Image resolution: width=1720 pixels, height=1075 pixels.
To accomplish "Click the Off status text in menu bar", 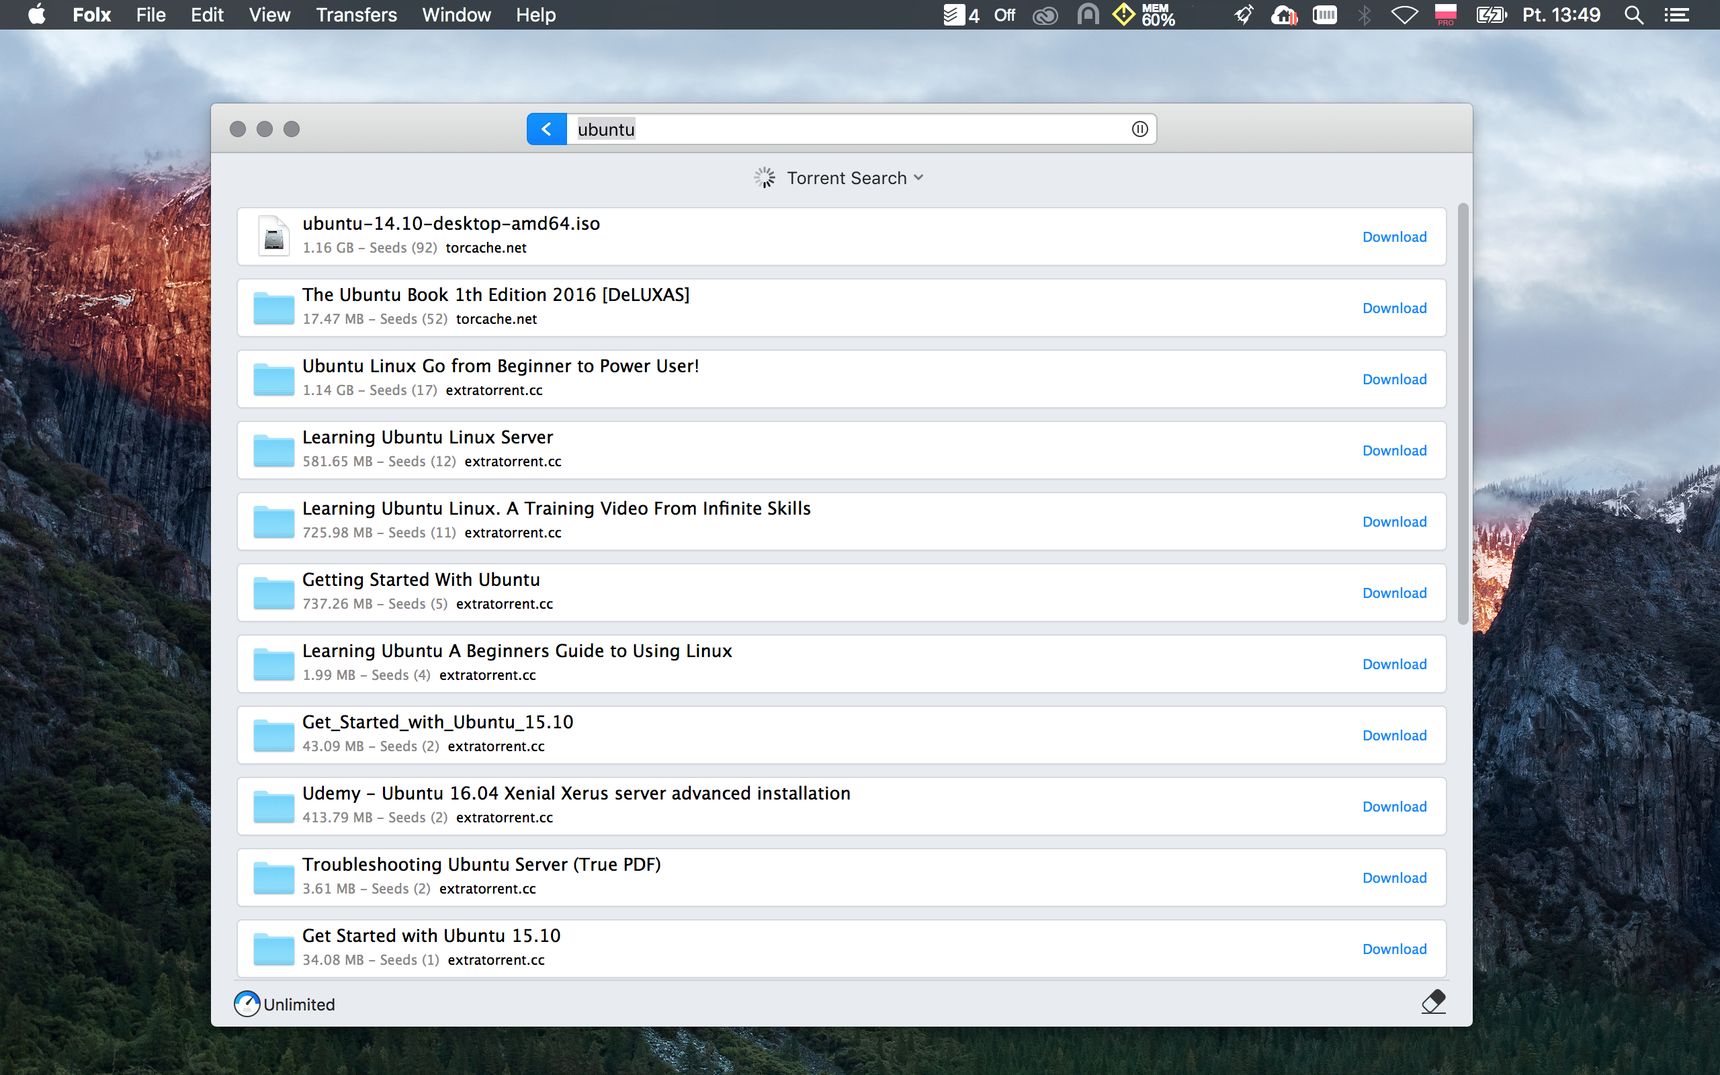I will tap(1004, 15).
